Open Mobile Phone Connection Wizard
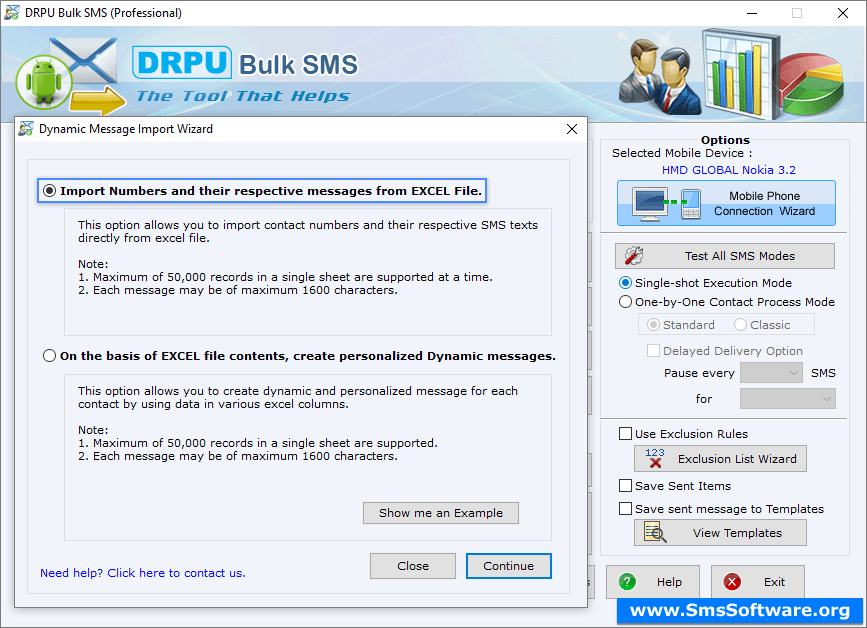The height and width of the screenshot is (628, 867). tap(726, 203)
